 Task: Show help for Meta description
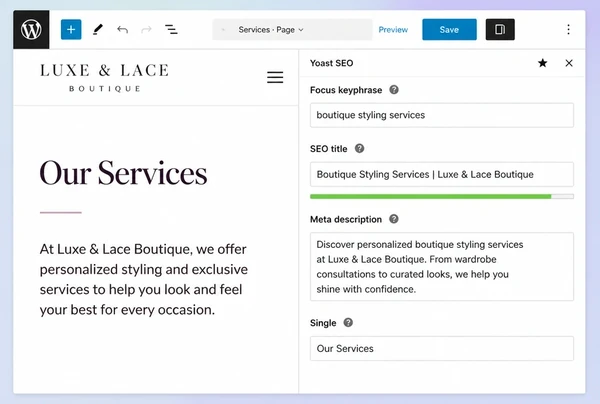(x=394, y=219)
